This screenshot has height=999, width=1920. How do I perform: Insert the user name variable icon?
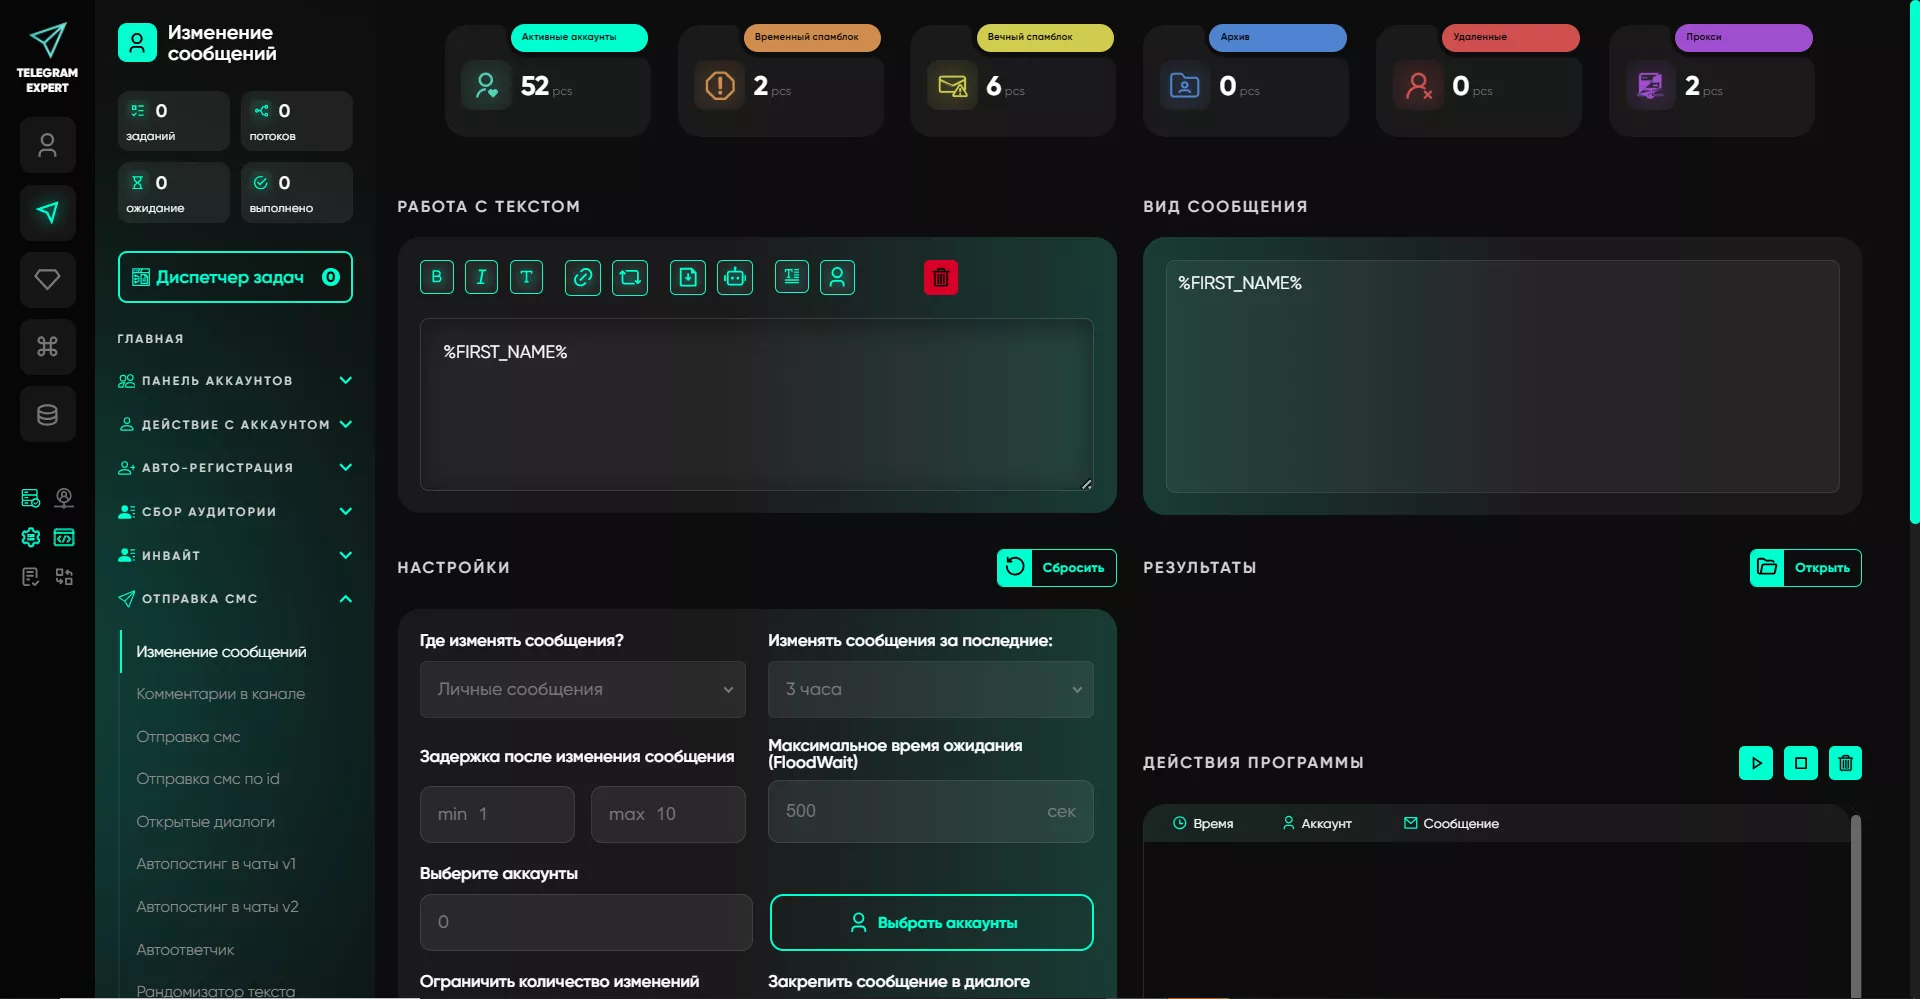[838, 277]
